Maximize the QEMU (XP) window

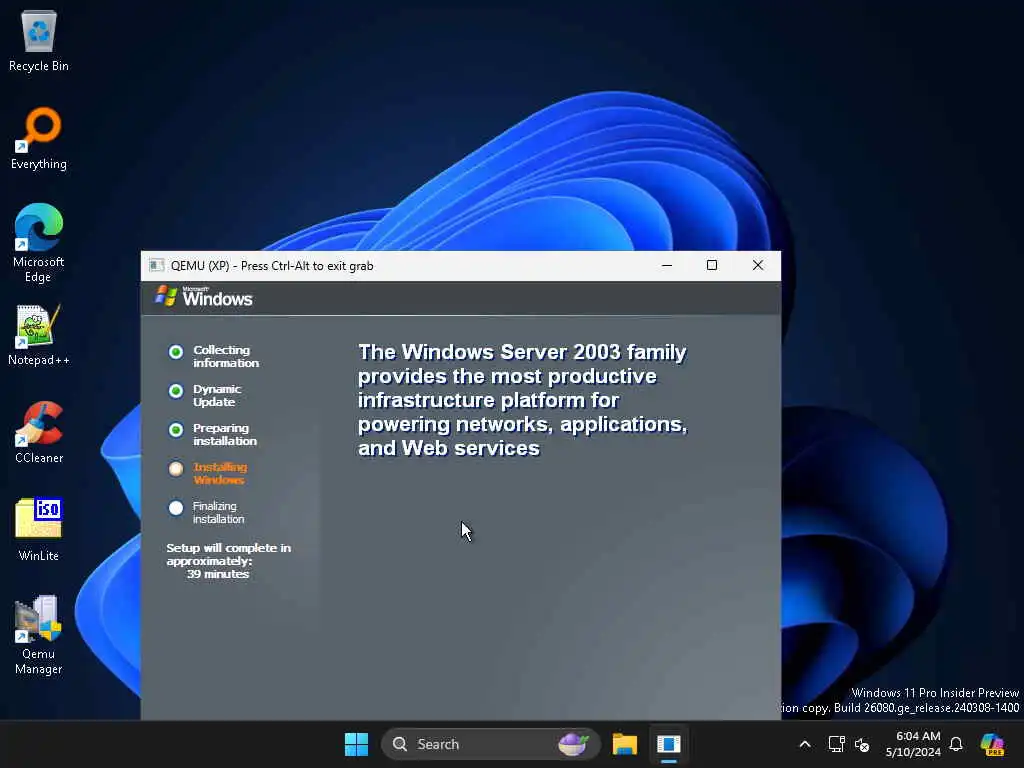click(x=712, y=265)
